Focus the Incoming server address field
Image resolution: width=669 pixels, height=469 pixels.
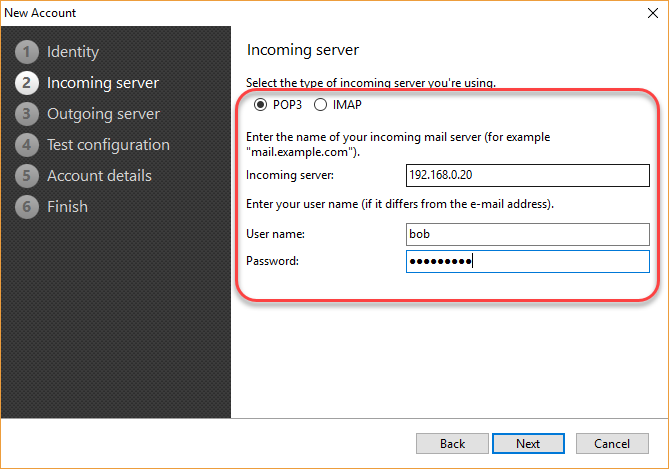528,175
